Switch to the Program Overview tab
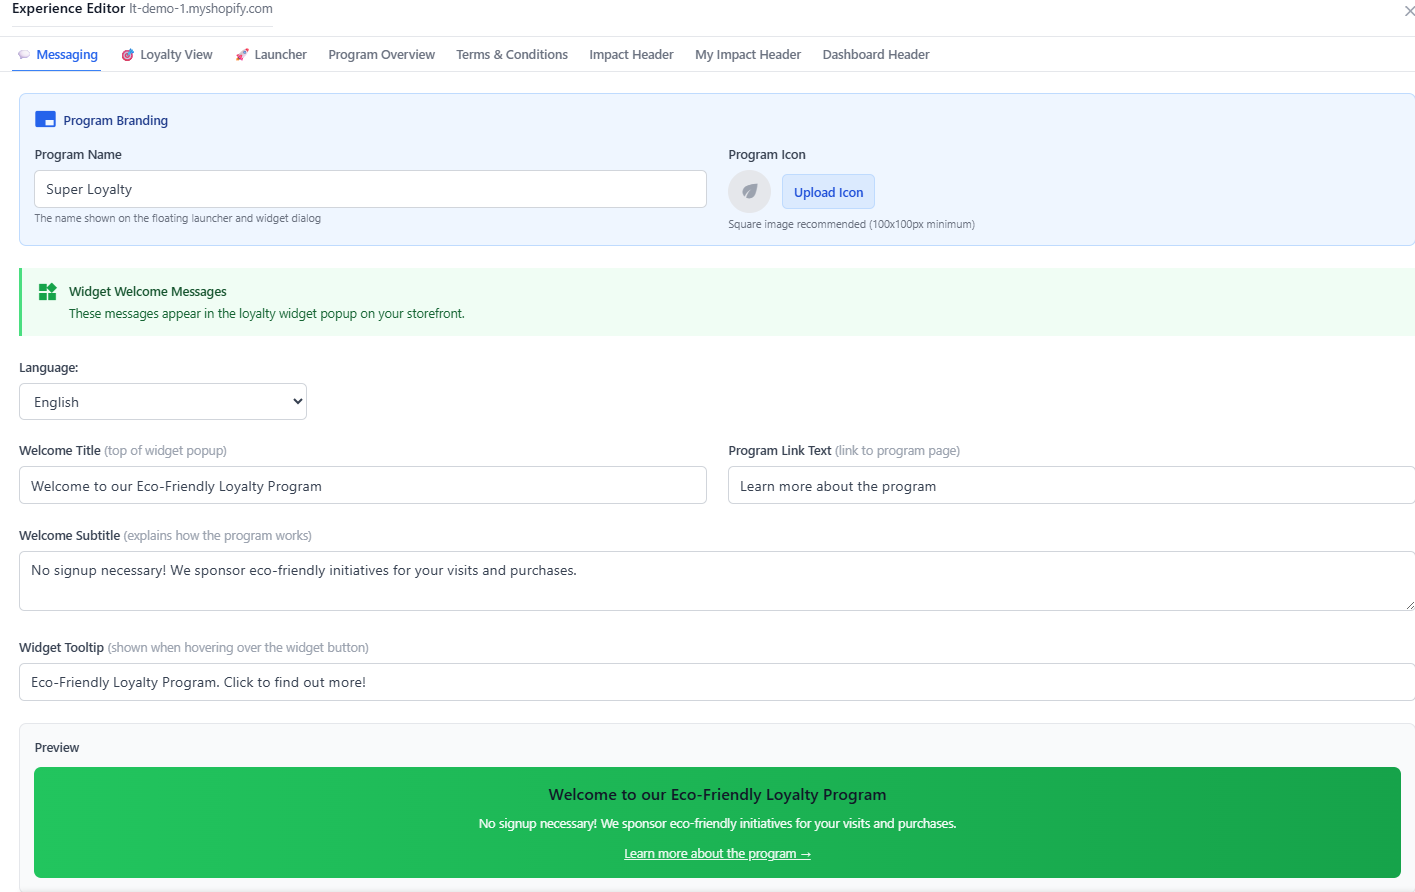The height and width of the screenshot is (892, 1415). click(x=381, y=55)
